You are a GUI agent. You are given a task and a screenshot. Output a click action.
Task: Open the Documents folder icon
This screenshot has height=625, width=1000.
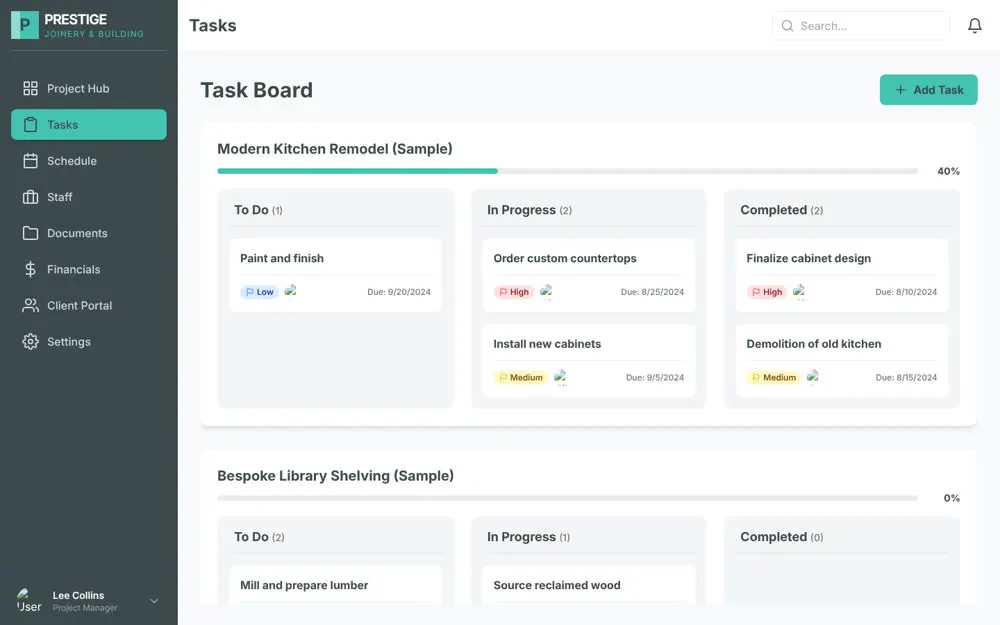point(30,233)
